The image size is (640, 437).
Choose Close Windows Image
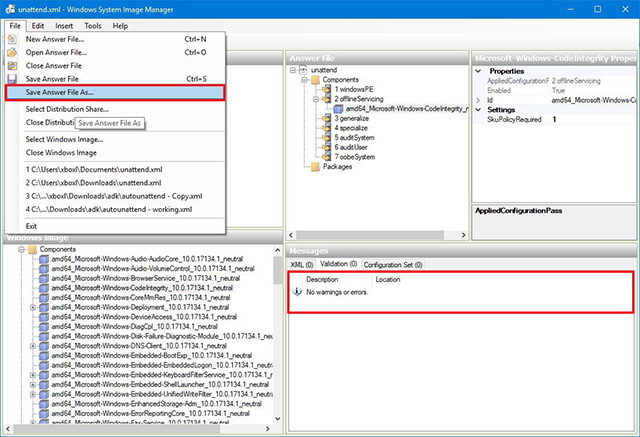click(x=115, y=153)
